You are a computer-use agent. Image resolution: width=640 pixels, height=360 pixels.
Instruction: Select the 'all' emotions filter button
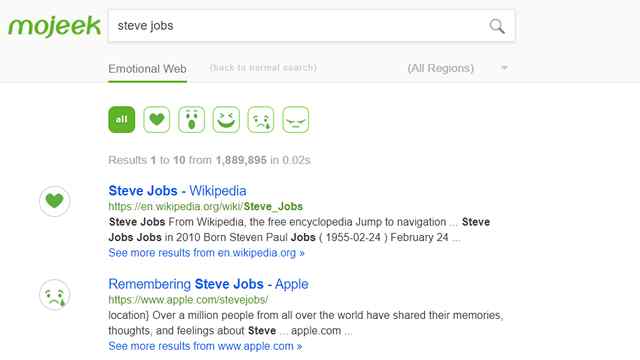122,120
